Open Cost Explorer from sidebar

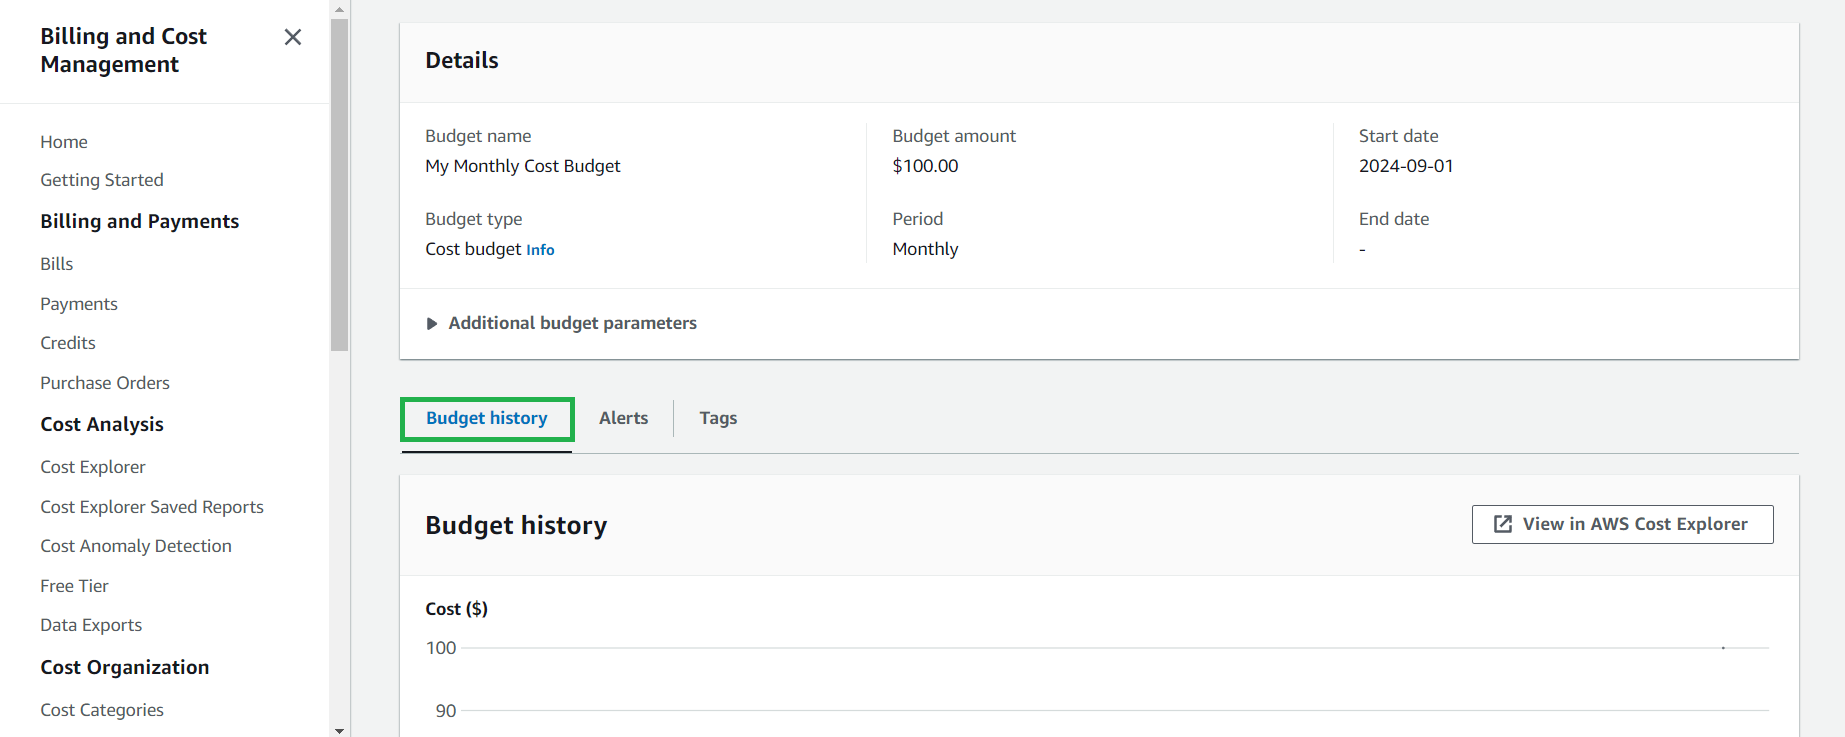pyautogui.click(x=93, y=467)
